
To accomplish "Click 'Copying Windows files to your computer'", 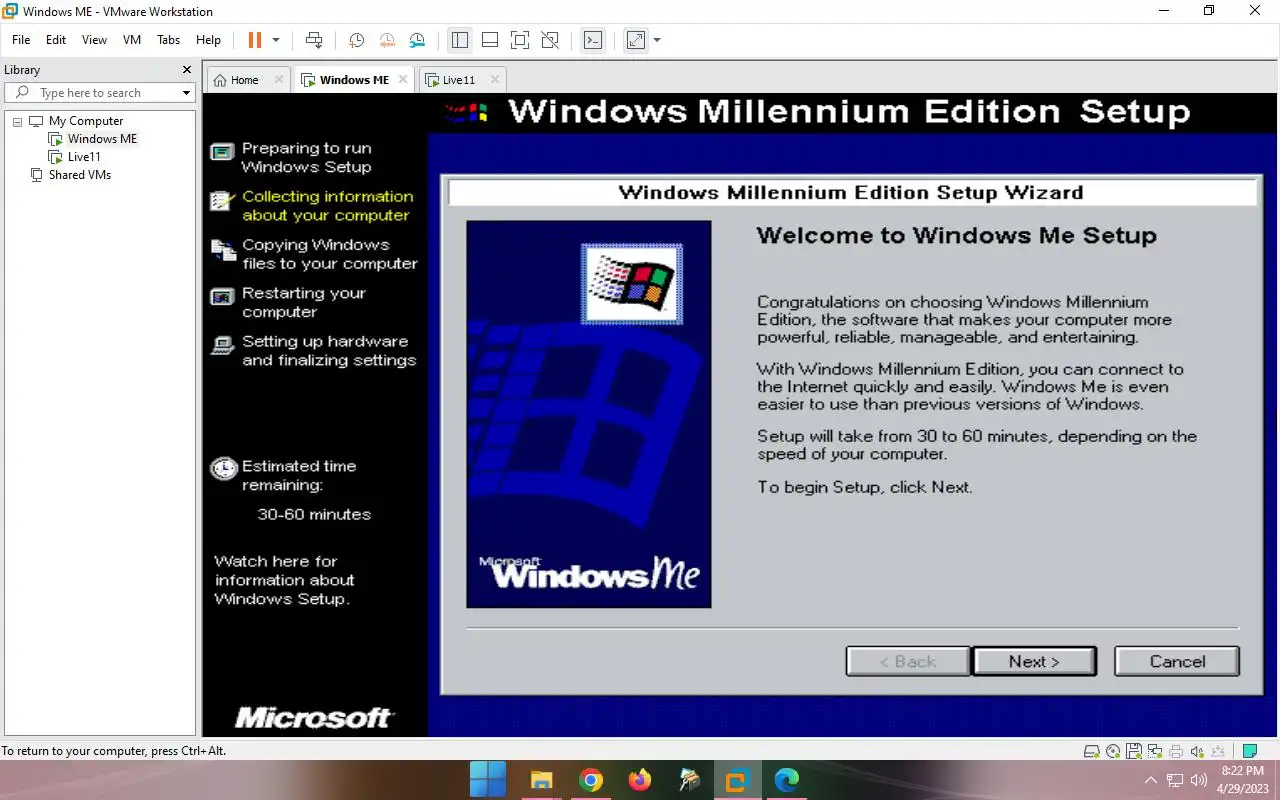I will click(x=329, y=254).
